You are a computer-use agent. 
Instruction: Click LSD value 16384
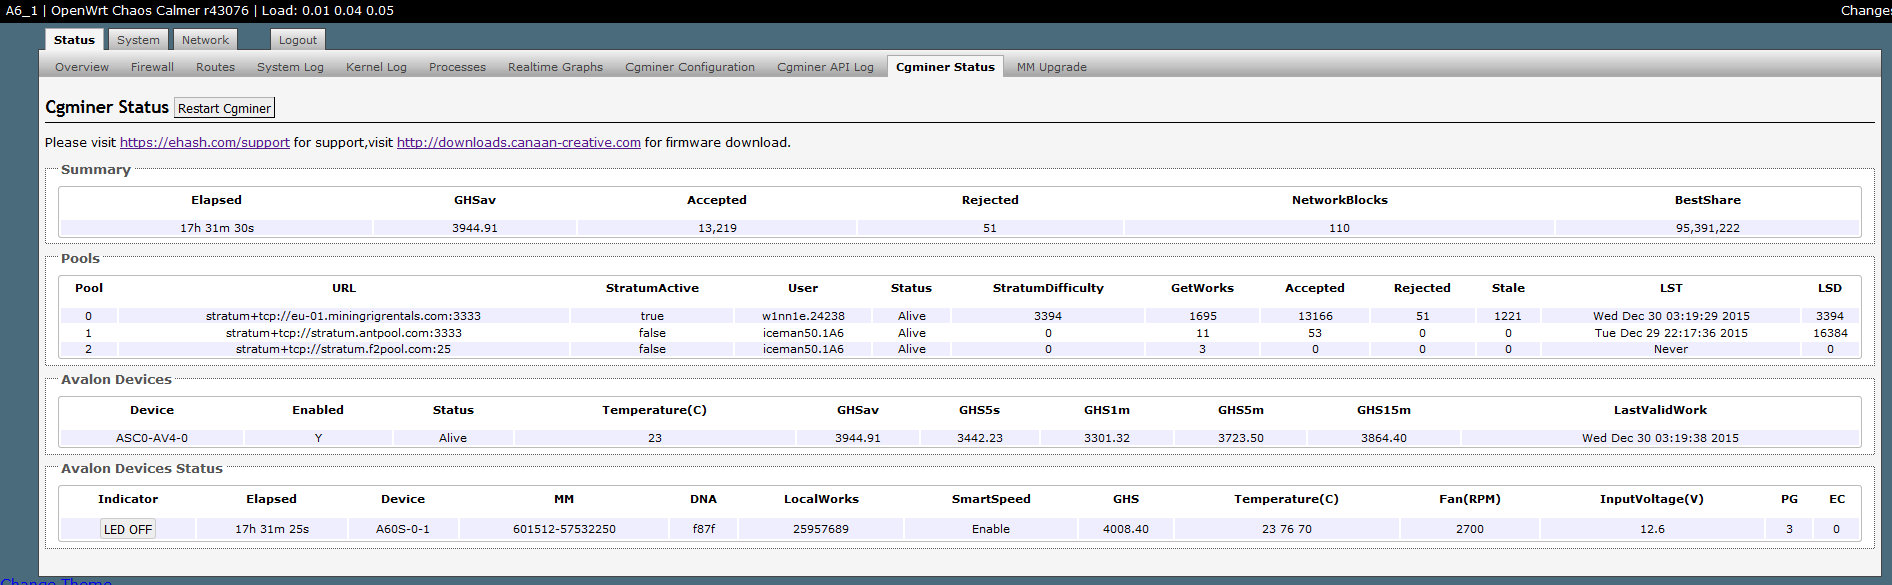pyautogui.click(x=1830, y=333)
